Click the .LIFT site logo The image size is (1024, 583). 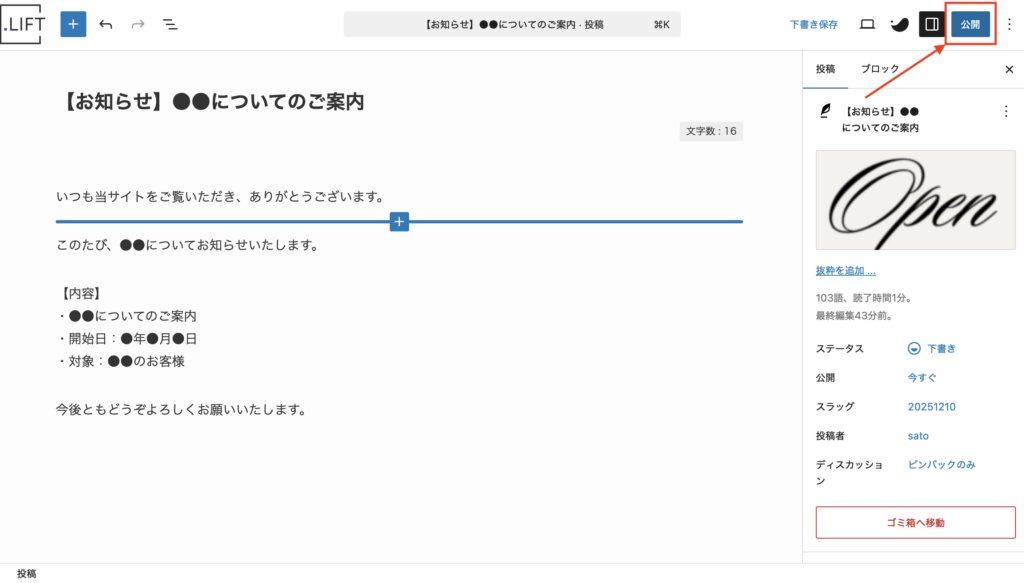[x=23, y=24]
